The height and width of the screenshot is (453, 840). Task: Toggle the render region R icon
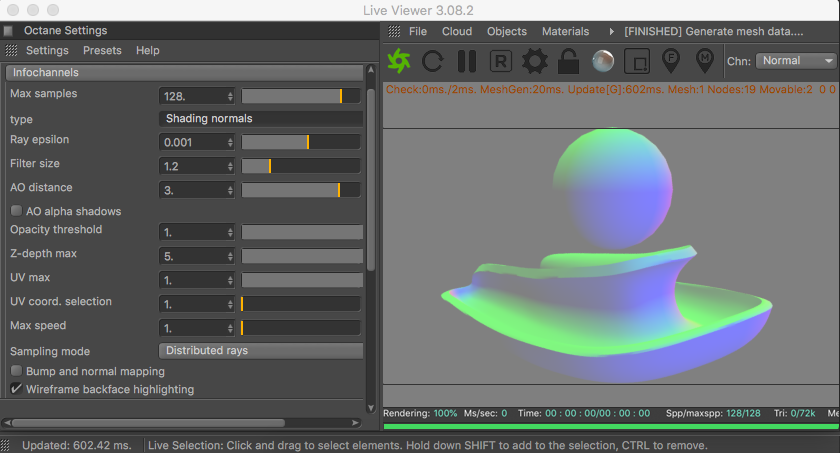click(501, 61)
